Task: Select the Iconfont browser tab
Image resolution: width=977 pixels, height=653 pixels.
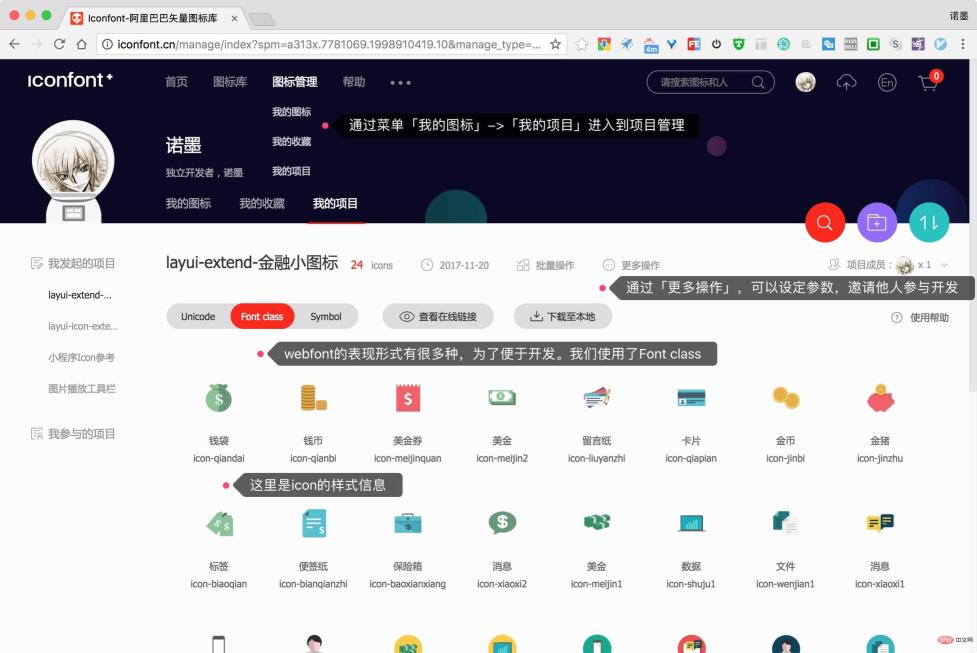Action: coord(153,18)
